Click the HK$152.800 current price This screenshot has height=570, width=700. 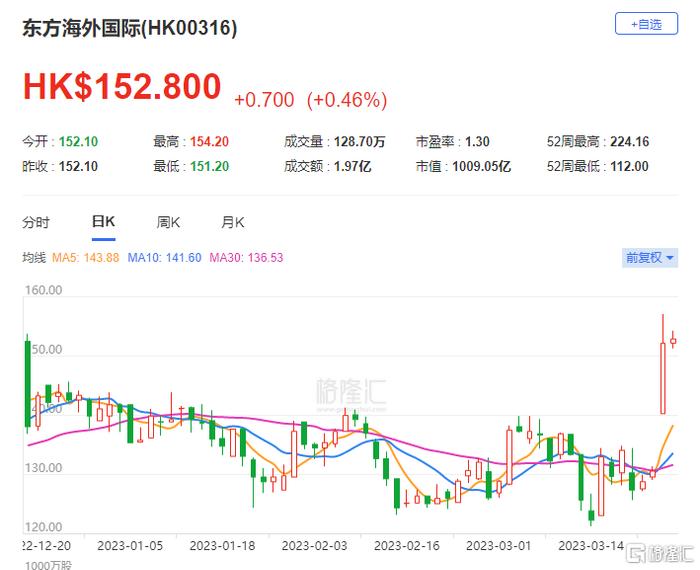coord(122,86)
